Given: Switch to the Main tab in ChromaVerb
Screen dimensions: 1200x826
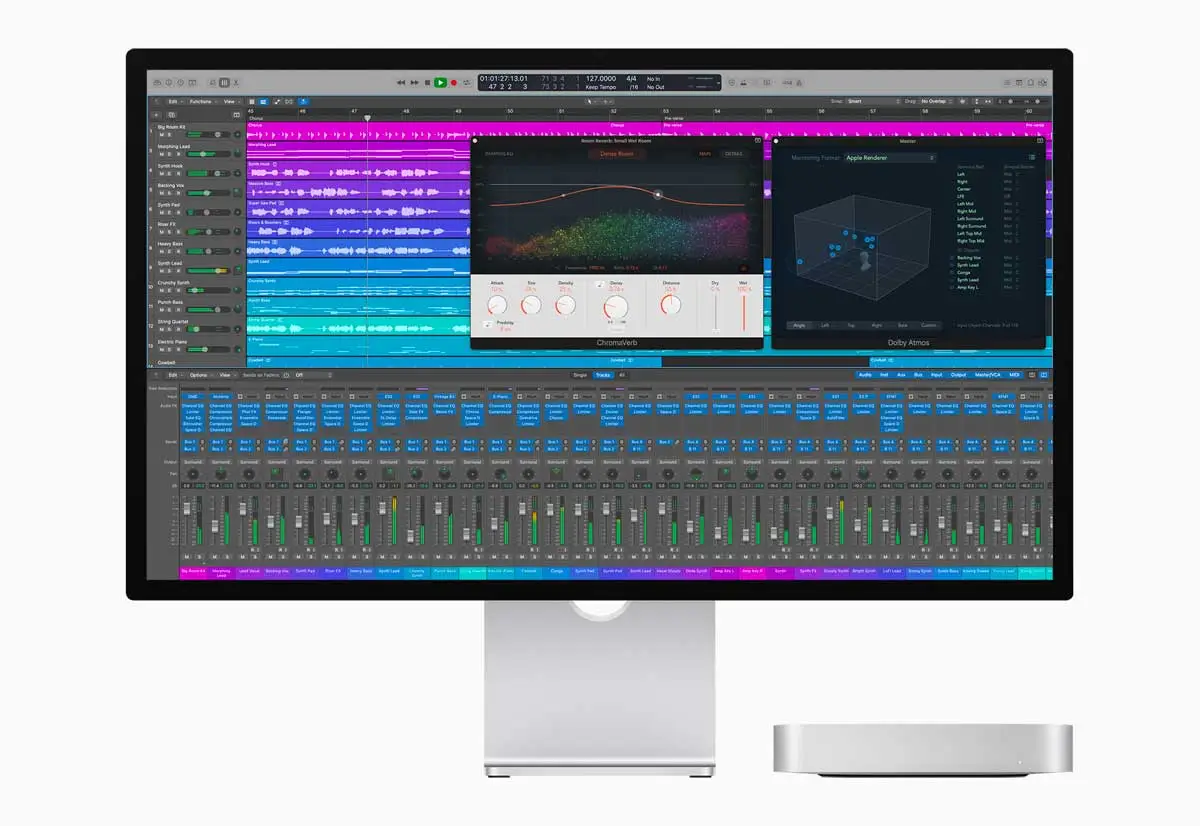Looking at the screenshot, I should tap(705, 154).
